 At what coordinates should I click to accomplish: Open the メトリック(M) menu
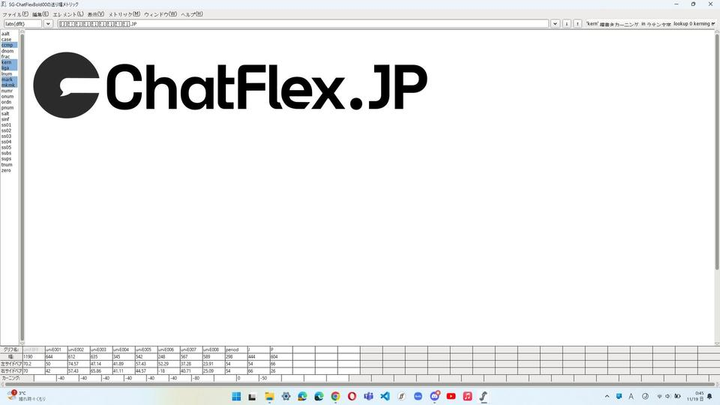pyautogui.click(x=124, y=14)
